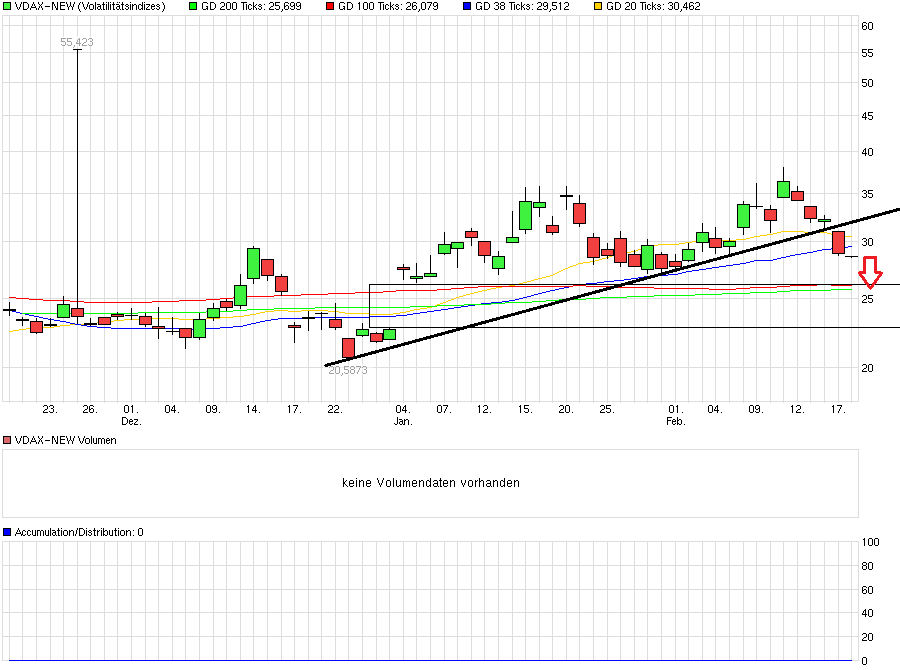Click the green VDAX-NEW legend swatch
The height and width of the screenshot is (670, 900).
7,6
